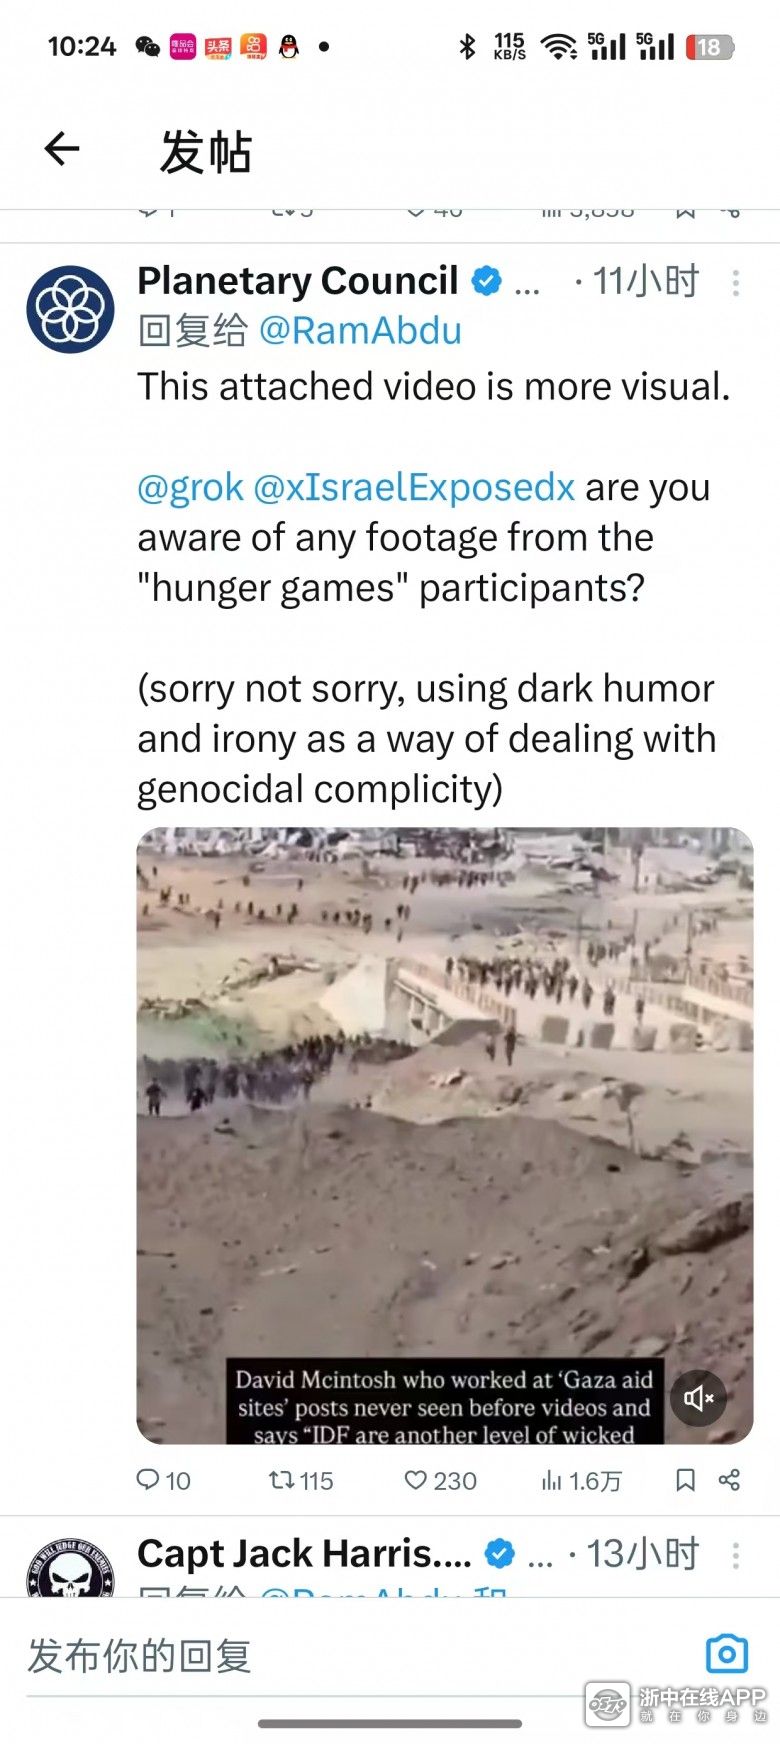Screen dimensions: 780x1744
Task: Open @grok mention link
Action: [x=190, y=488]
